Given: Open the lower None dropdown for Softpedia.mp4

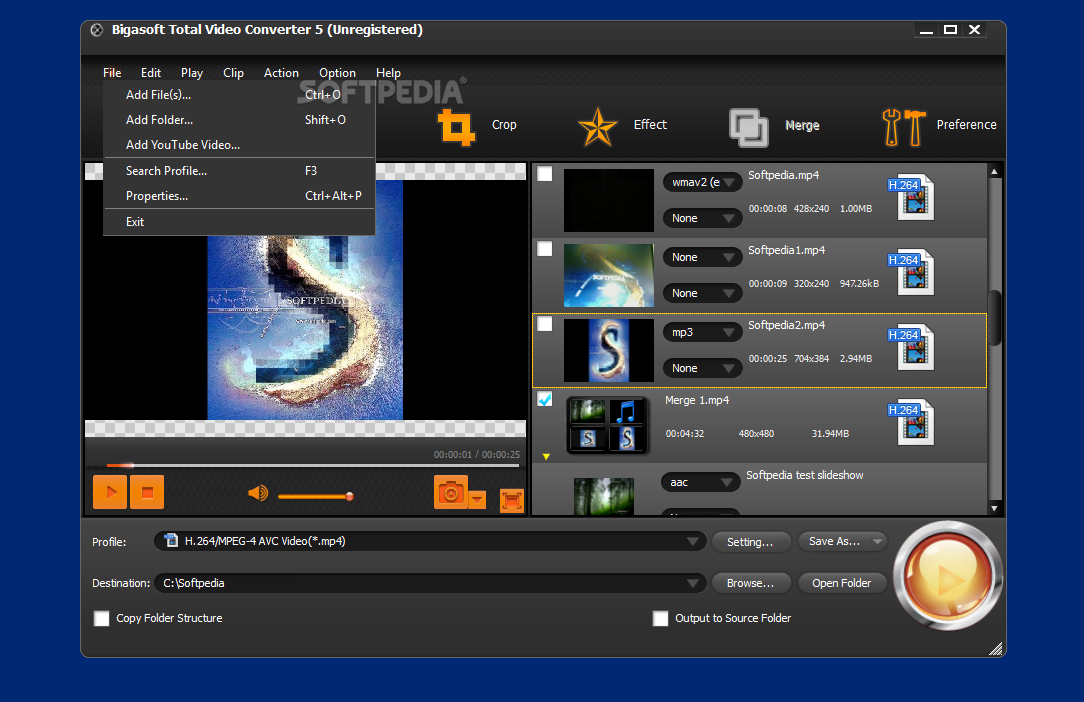Looking at the screenshot, I should pos(702,218).
